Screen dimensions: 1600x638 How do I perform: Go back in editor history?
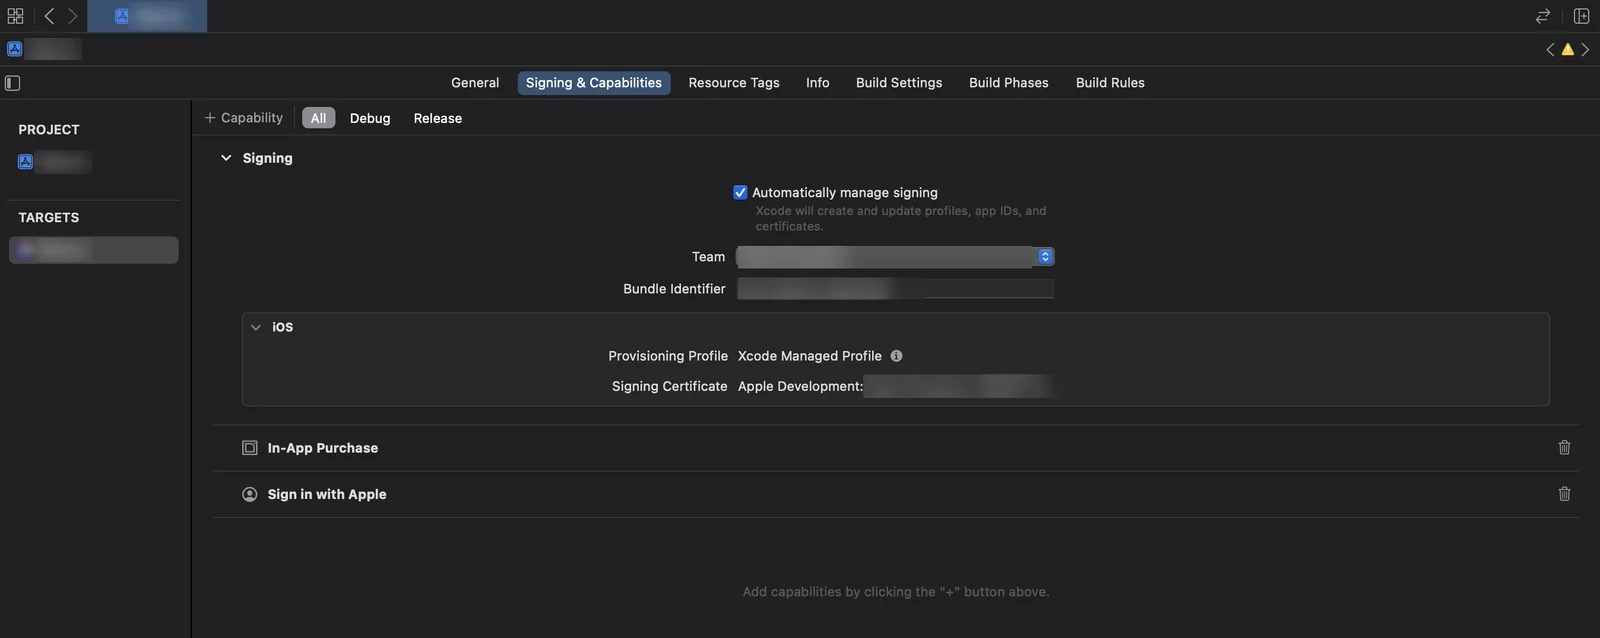coord(49,16)
